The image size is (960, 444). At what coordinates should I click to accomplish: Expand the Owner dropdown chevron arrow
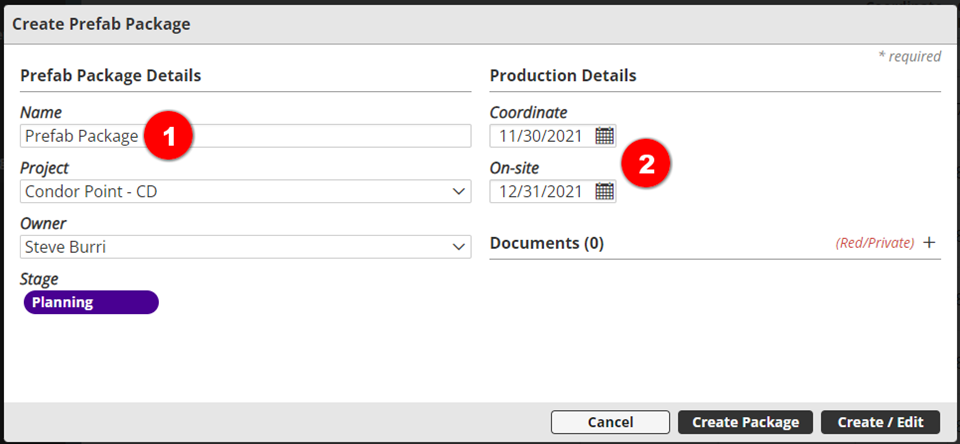tap(459, 246)
